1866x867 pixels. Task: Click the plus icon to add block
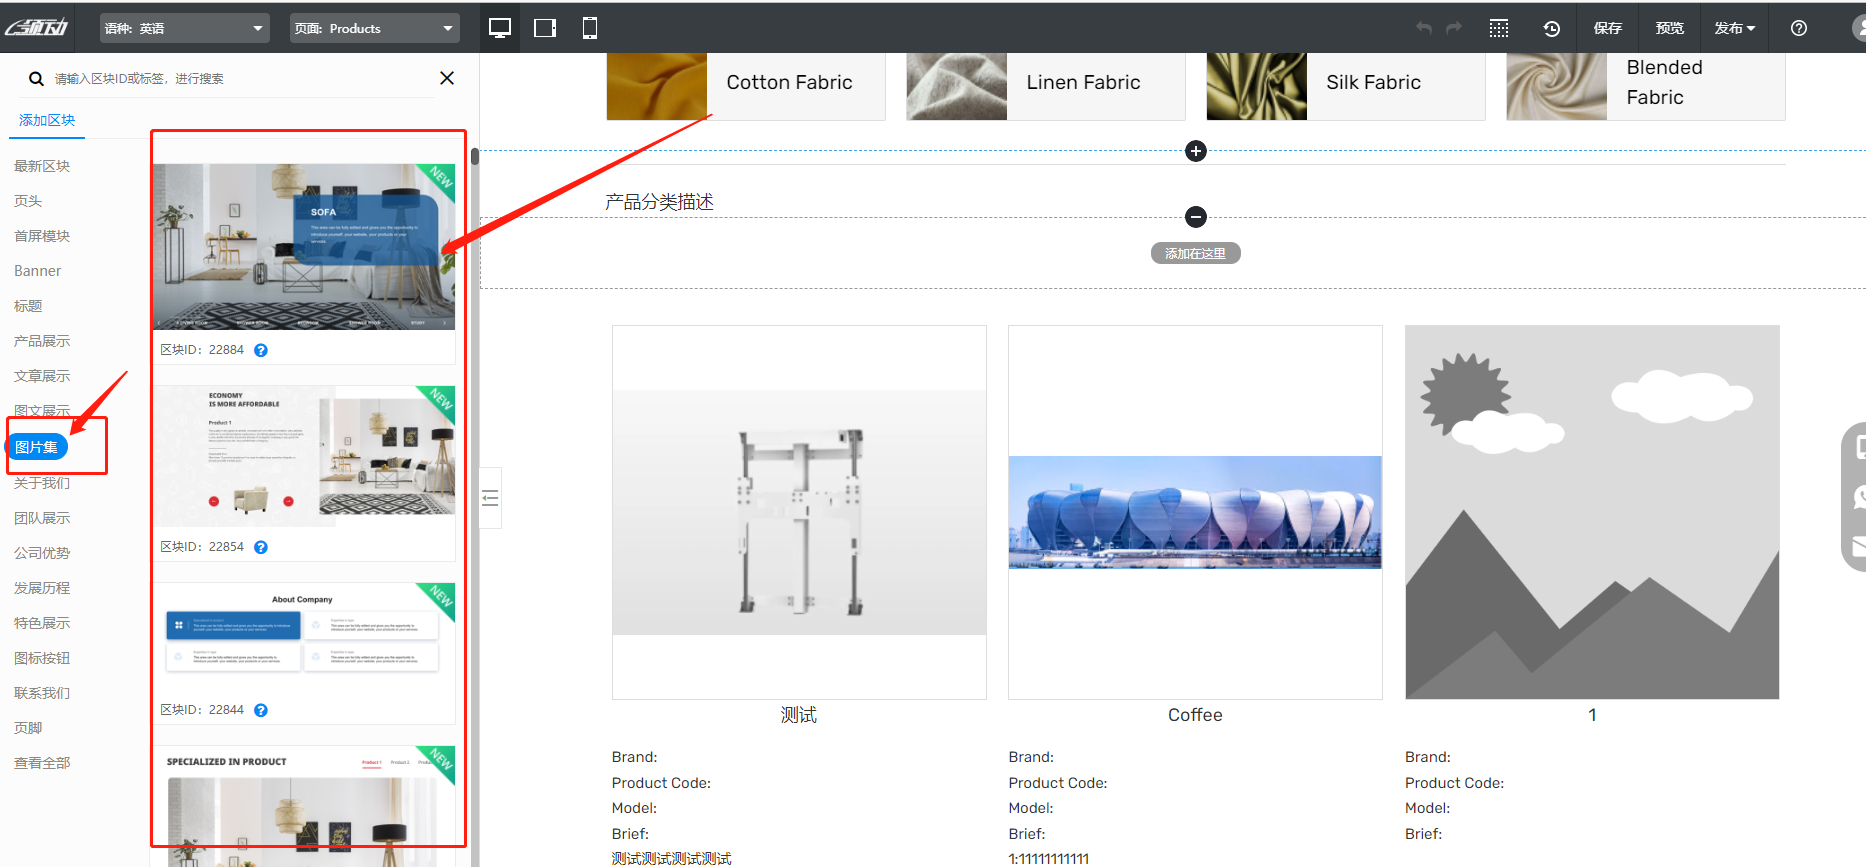click(x=1195, y=151)
